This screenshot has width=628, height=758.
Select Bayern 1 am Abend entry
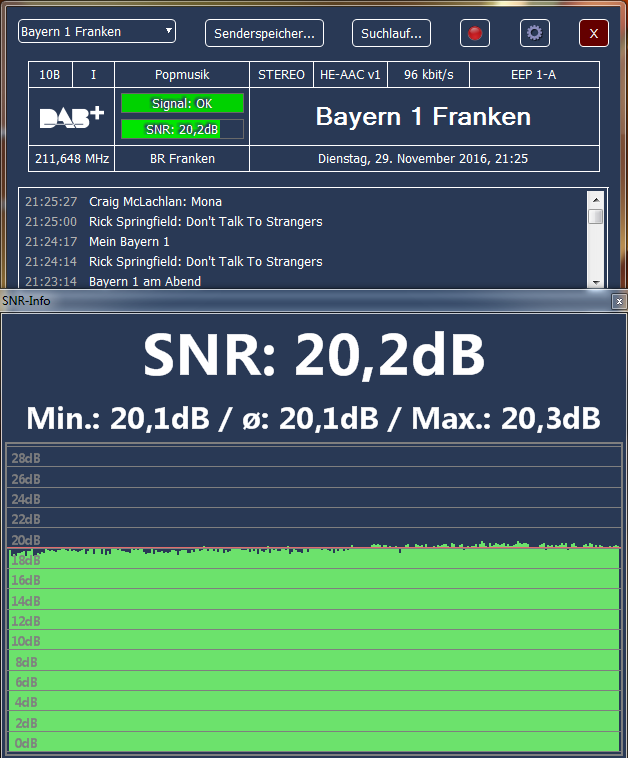click(x=145, y=282)
